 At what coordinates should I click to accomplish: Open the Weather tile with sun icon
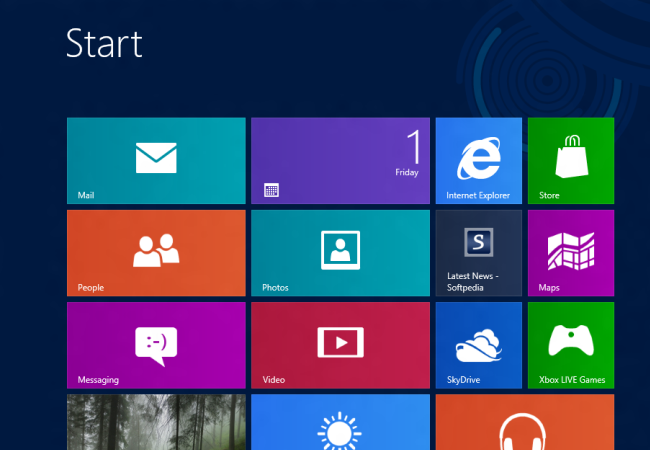click(340, 422)
